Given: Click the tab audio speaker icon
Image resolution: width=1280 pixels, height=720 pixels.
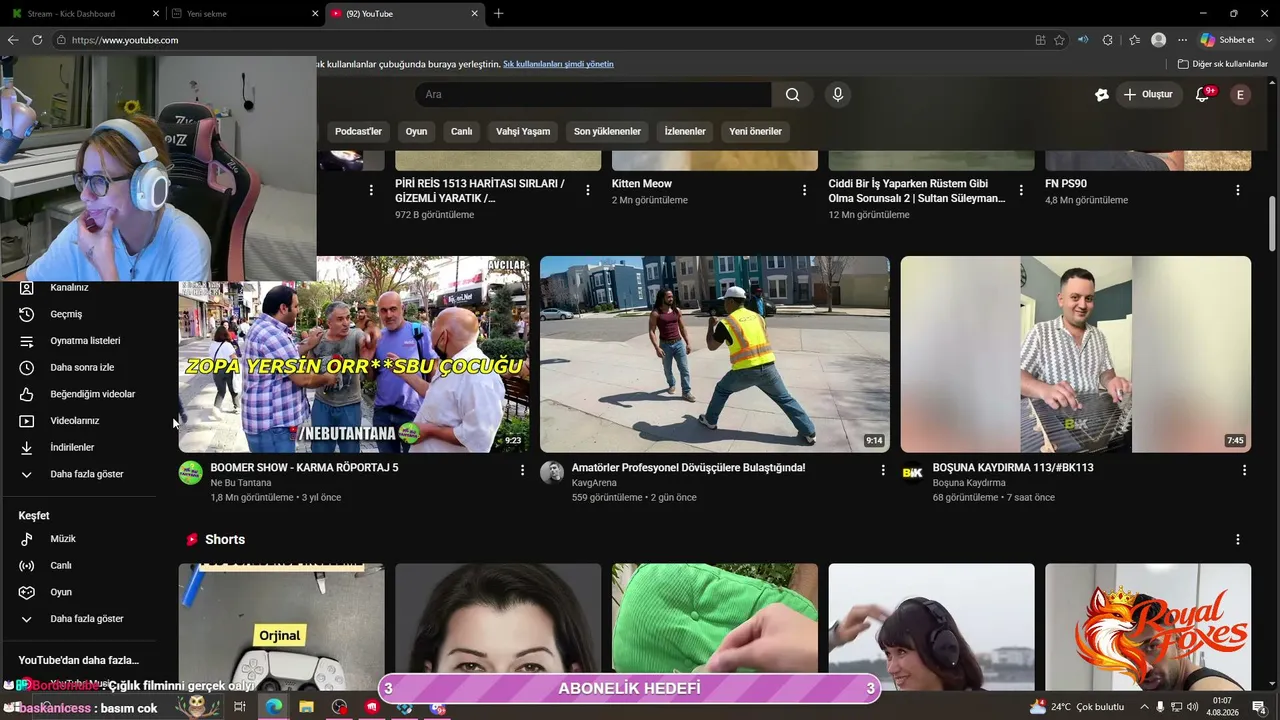Looking at the screenshot, I should tap(1083, 40).
